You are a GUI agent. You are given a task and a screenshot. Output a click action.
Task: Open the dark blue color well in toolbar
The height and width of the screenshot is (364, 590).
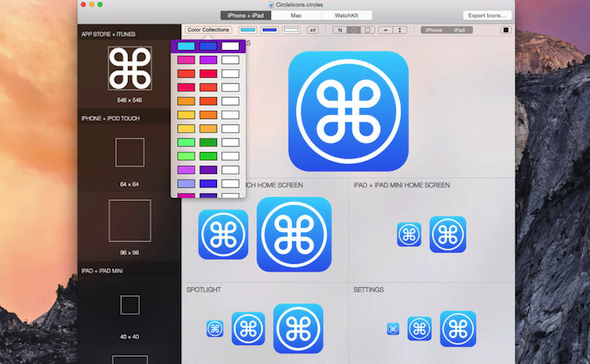point(269,30)
